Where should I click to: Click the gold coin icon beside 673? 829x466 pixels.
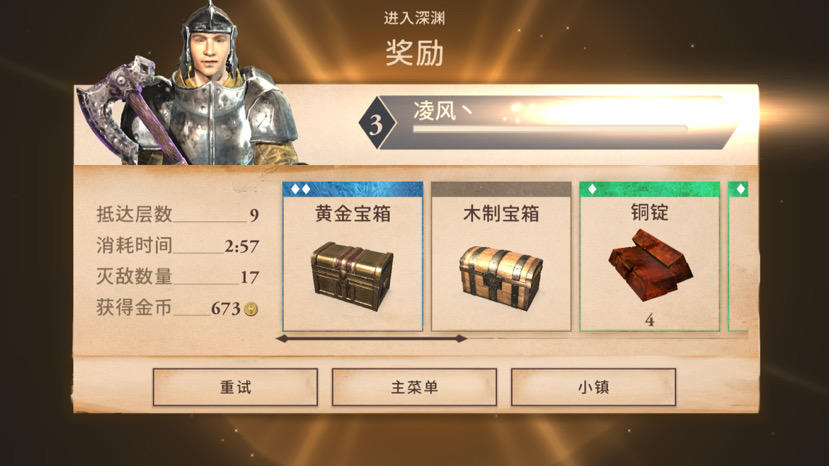point(251,309)
